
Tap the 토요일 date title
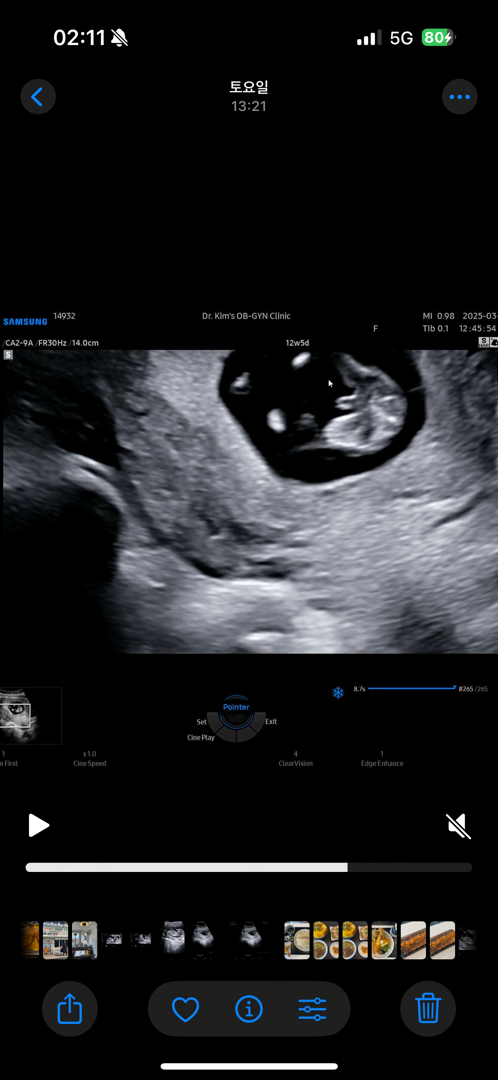point(249,87)
